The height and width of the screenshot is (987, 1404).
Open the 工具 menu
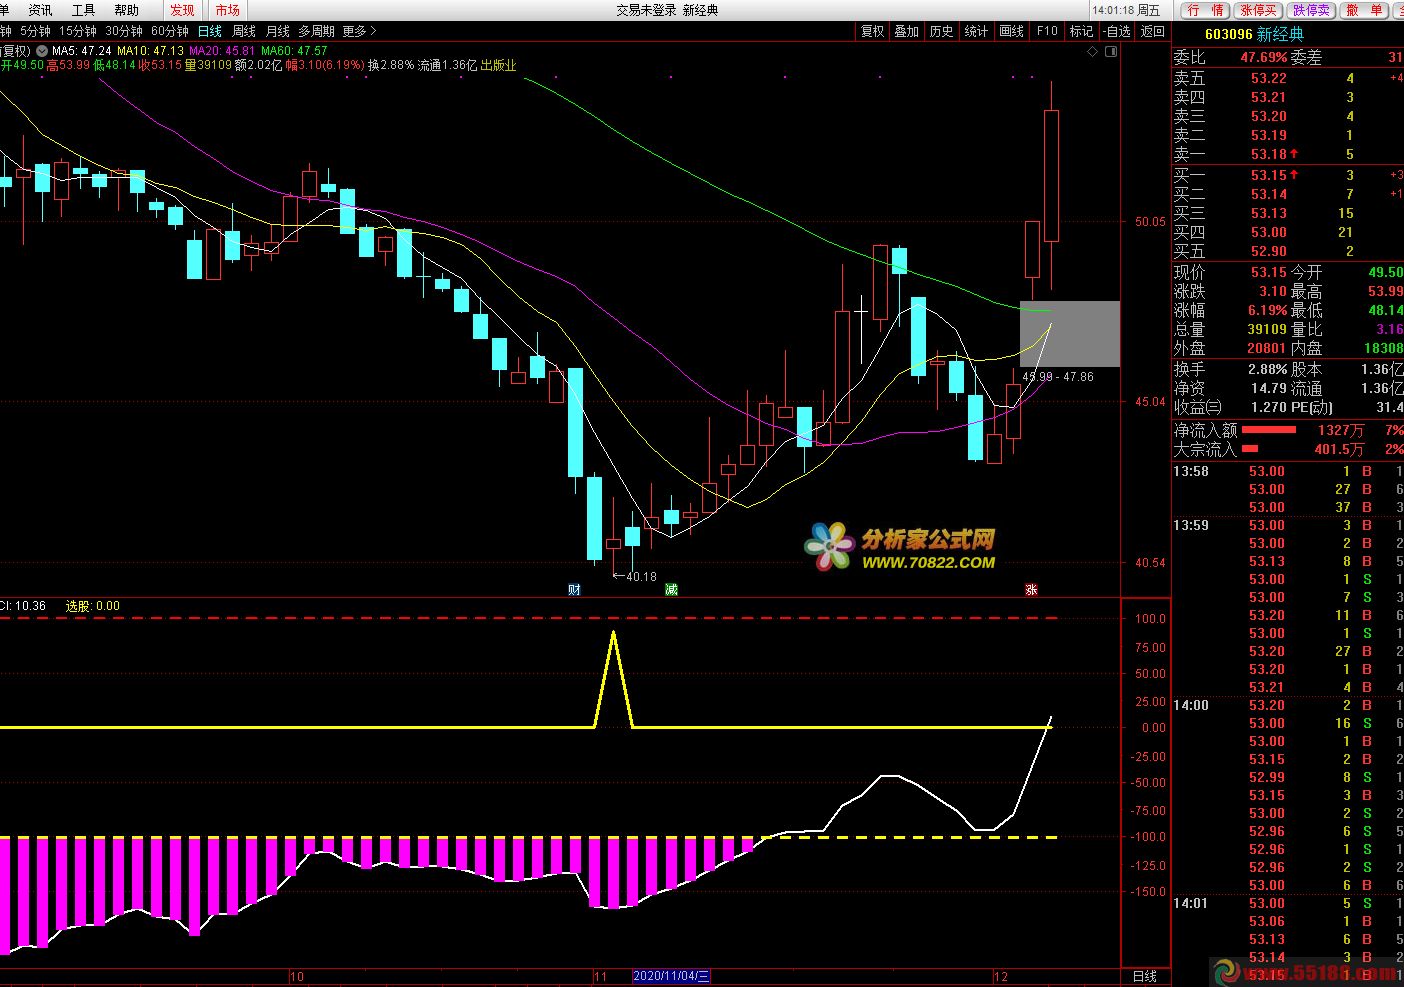pos(83,10)
